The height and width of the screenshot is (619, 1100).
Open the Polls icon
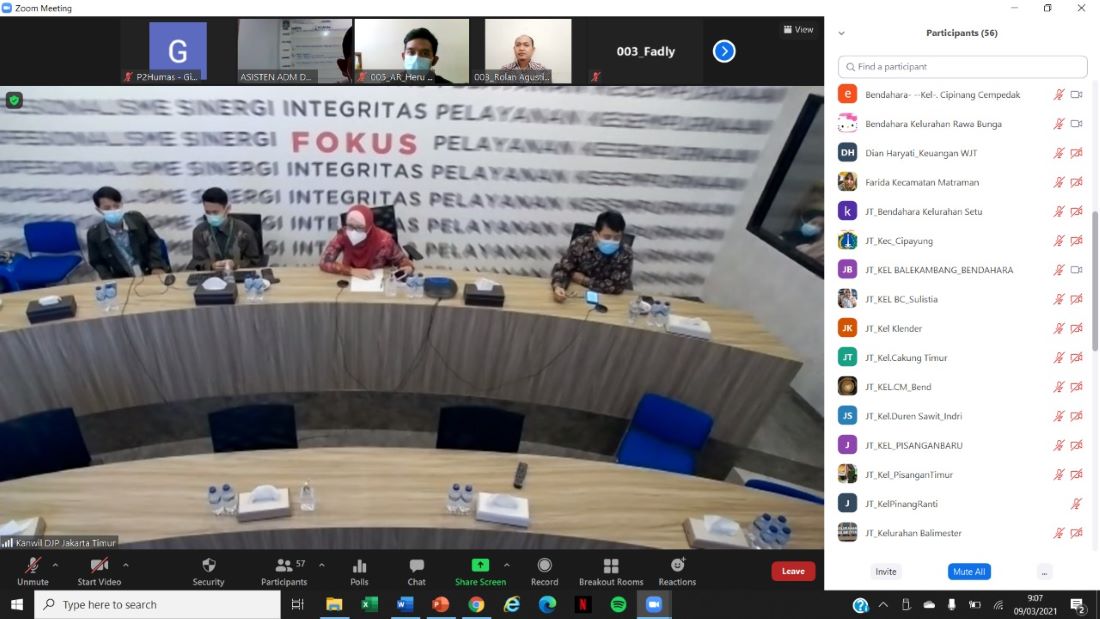click(359, 566)
